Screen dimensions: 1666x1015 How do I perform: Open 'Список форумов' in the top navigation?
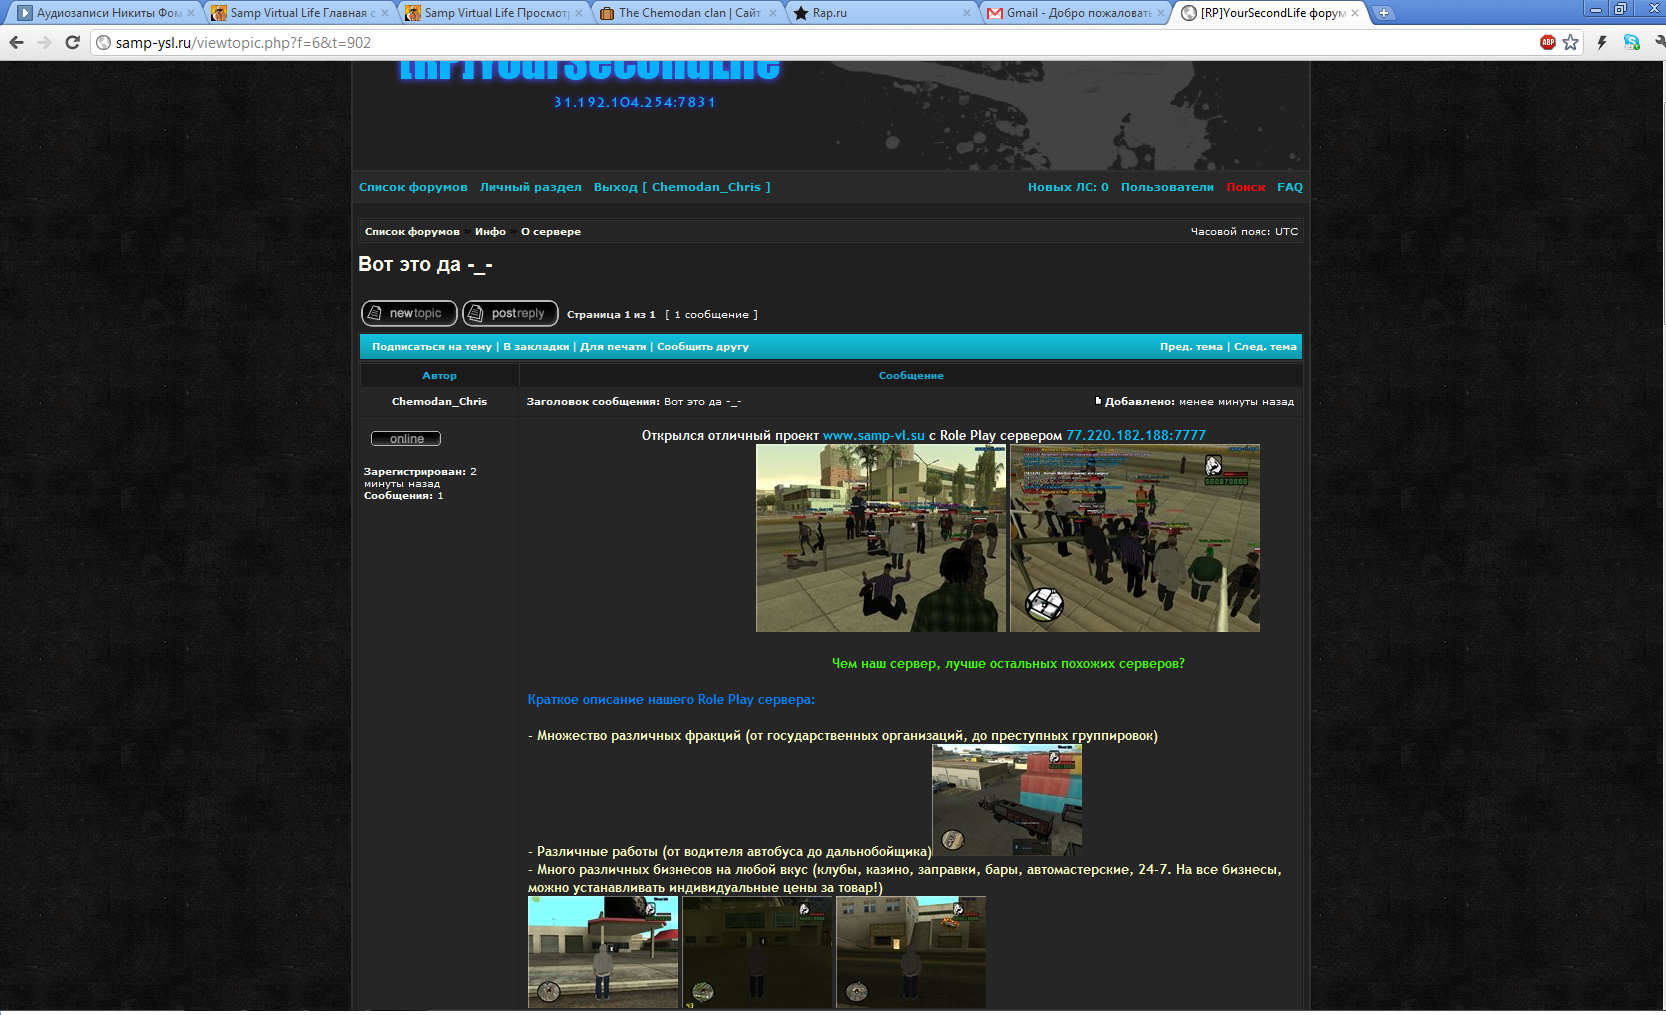[413, 187]
